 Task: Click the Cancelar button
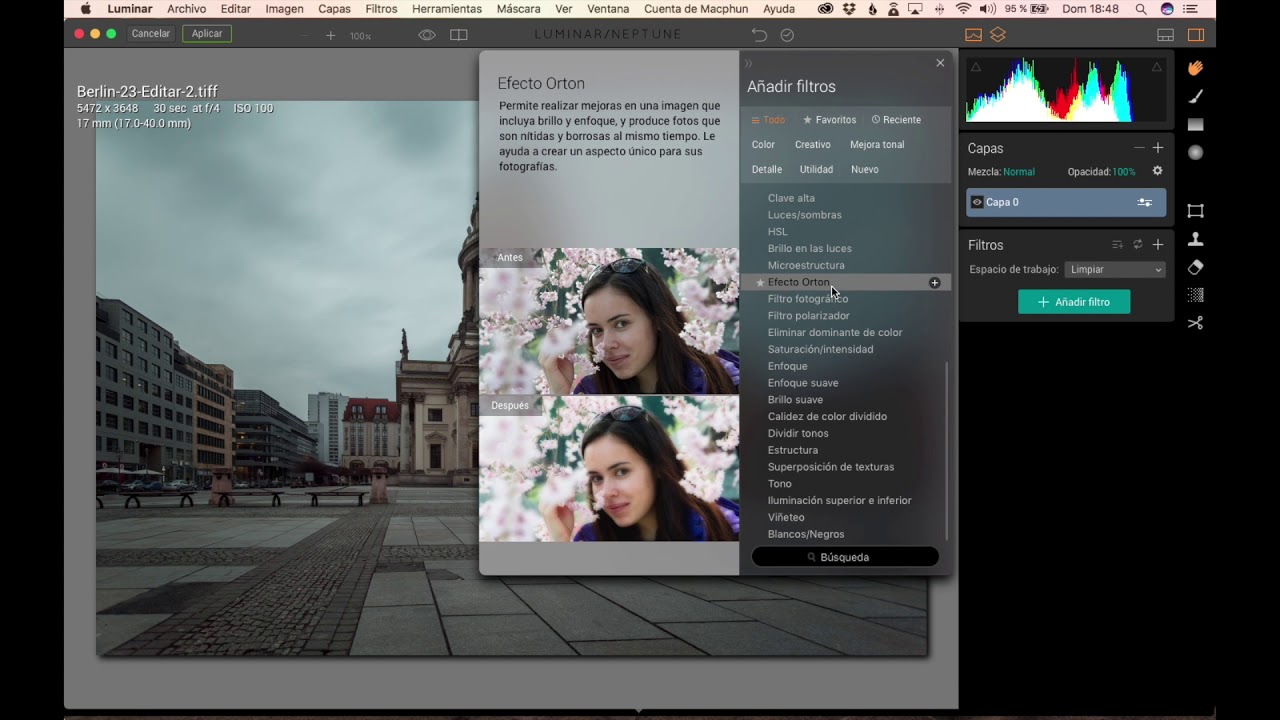(151, 34)
